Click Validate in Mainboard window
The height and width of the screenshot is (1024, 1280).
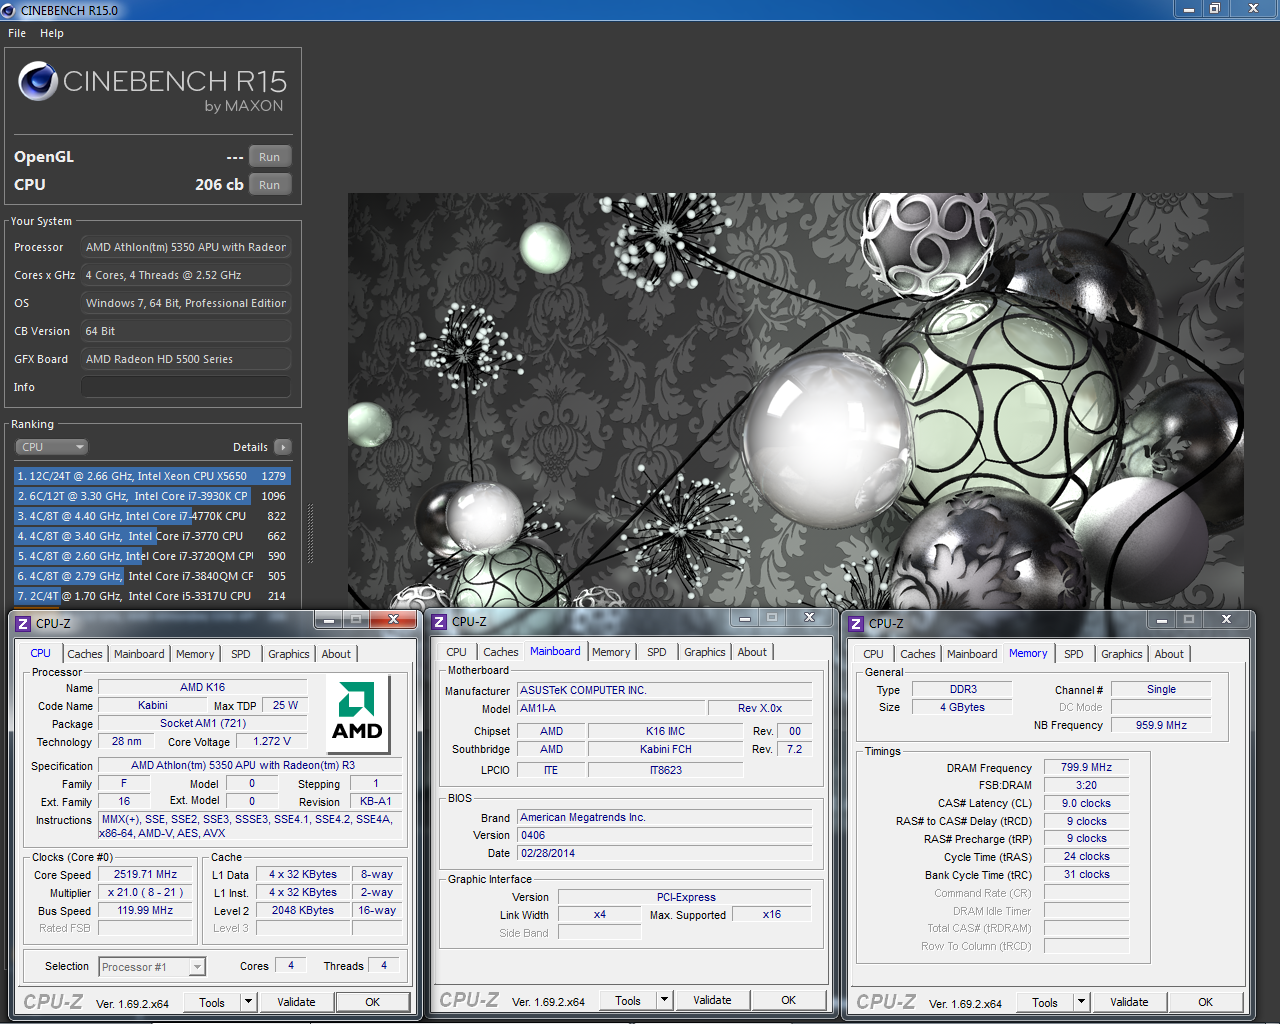(712, 1000)
